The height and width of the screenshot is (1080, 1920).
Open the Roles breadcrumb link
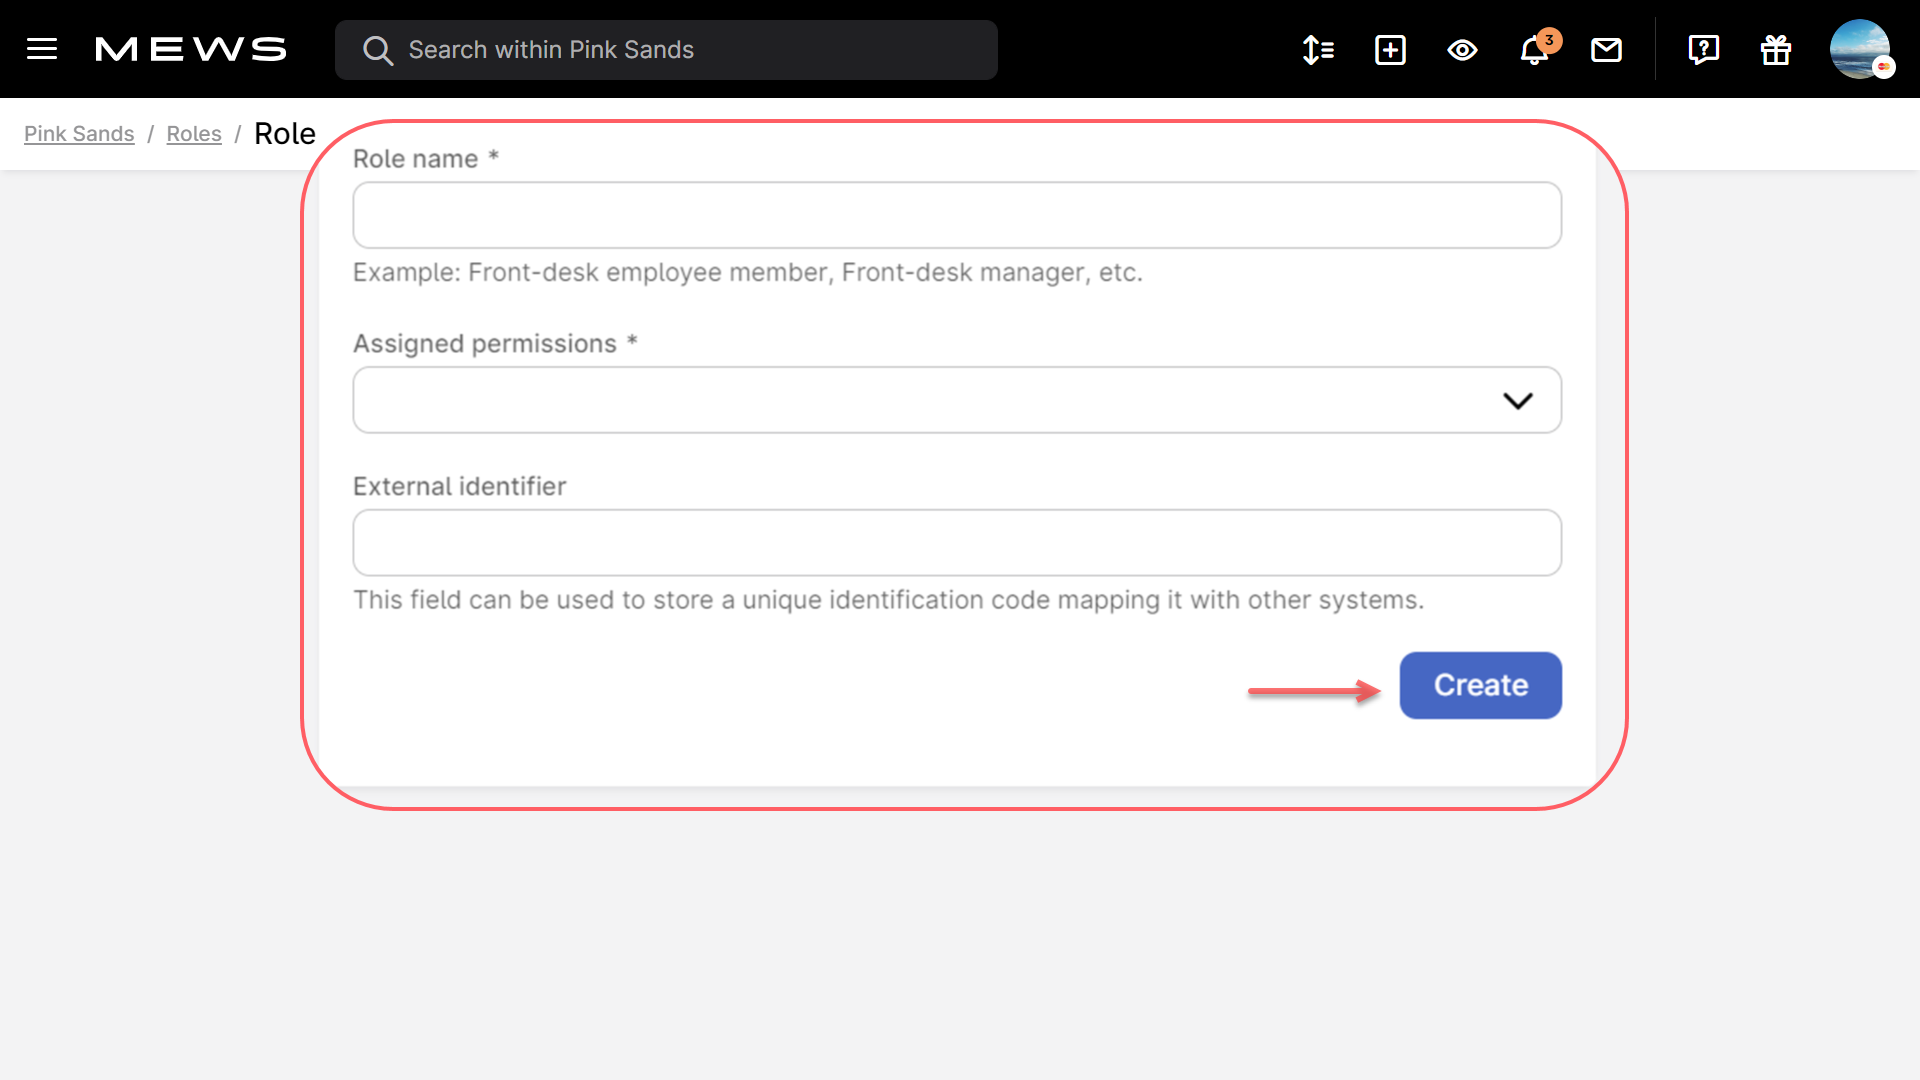click(x=194, y=133)
